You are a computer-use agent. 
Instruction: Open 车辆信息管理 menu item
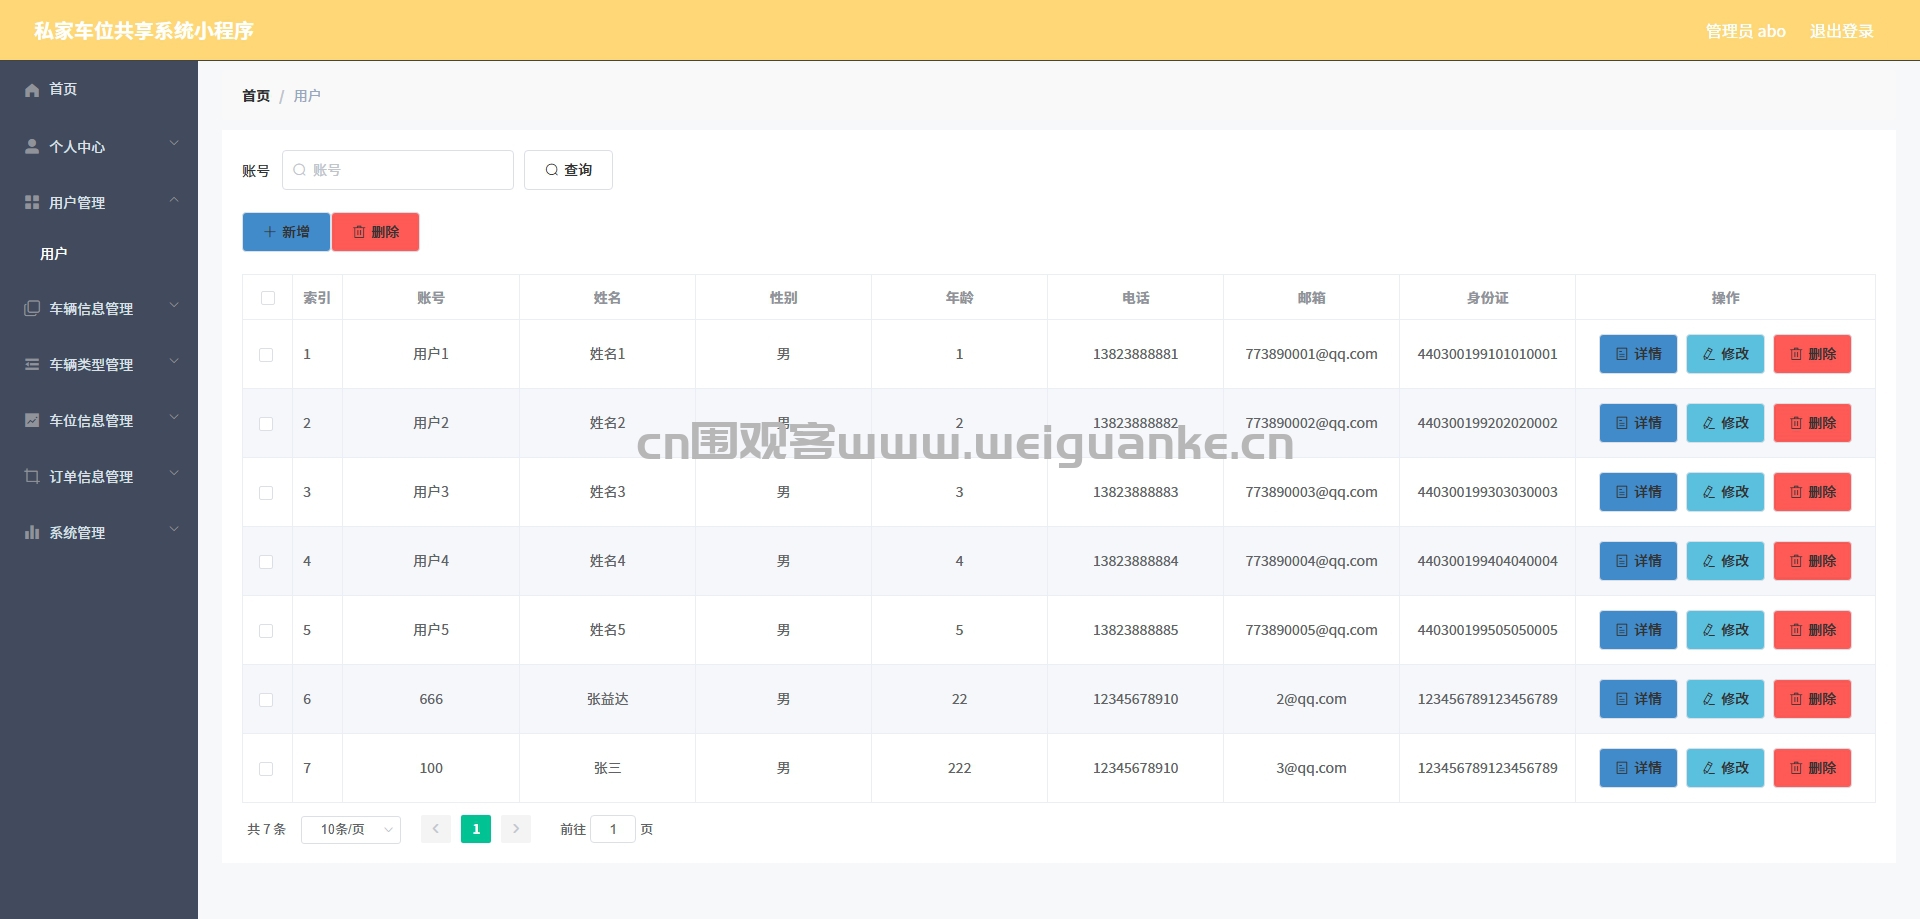(x=99, y=309)
